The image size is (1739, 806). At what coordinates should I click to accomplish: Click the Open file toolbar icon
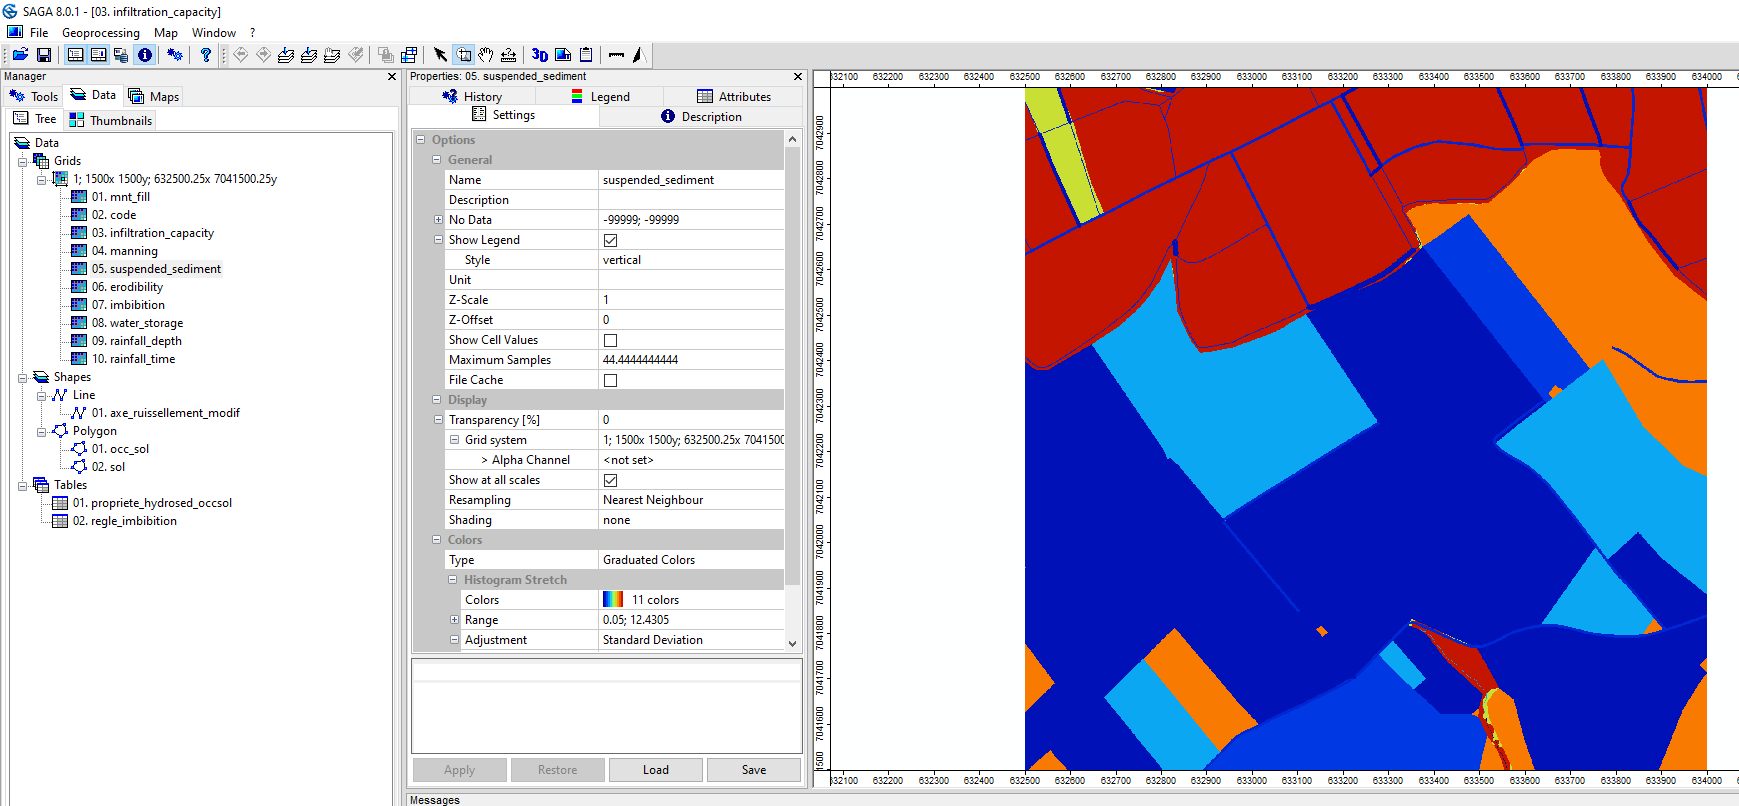coord(20,55)
